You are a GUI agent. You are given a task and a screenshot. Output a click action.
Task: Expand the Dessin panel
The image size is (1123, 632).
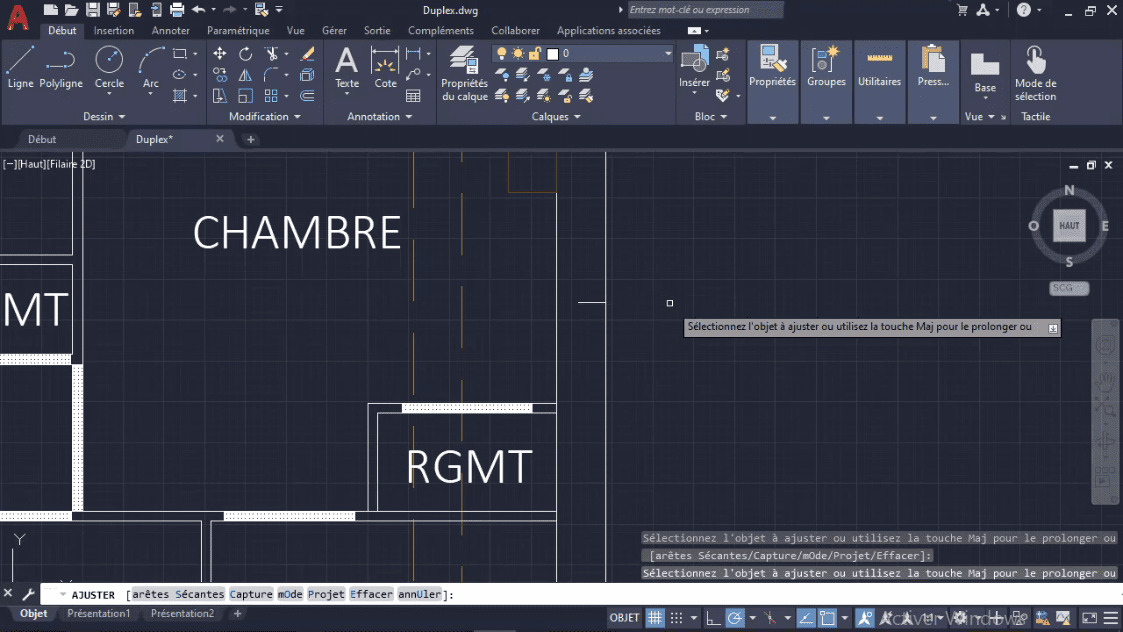(104, 117)
